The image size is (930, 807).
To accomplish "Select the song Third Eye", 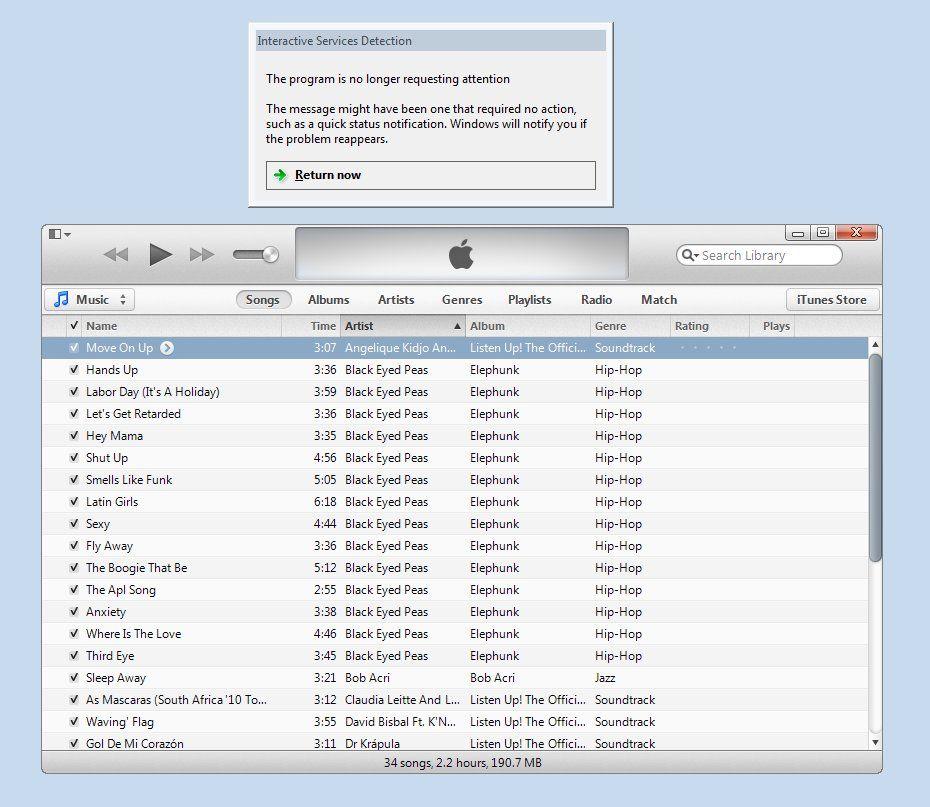I will (x=455, y=656).
